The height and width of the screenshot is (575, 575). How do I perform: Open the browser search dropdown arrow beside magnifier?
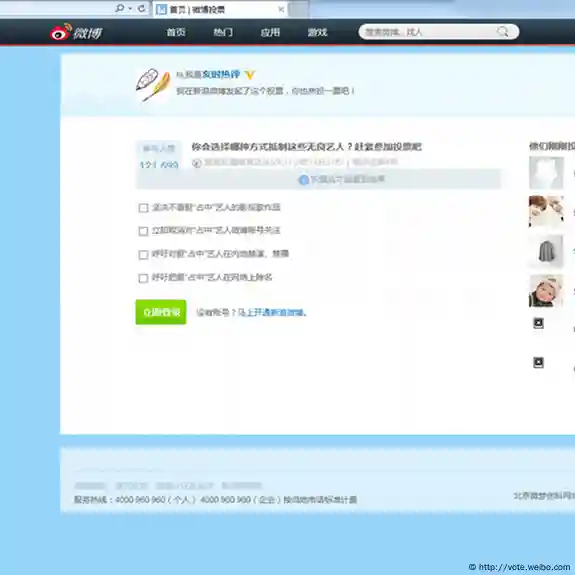pyautogui.click(x=130, y=9)
